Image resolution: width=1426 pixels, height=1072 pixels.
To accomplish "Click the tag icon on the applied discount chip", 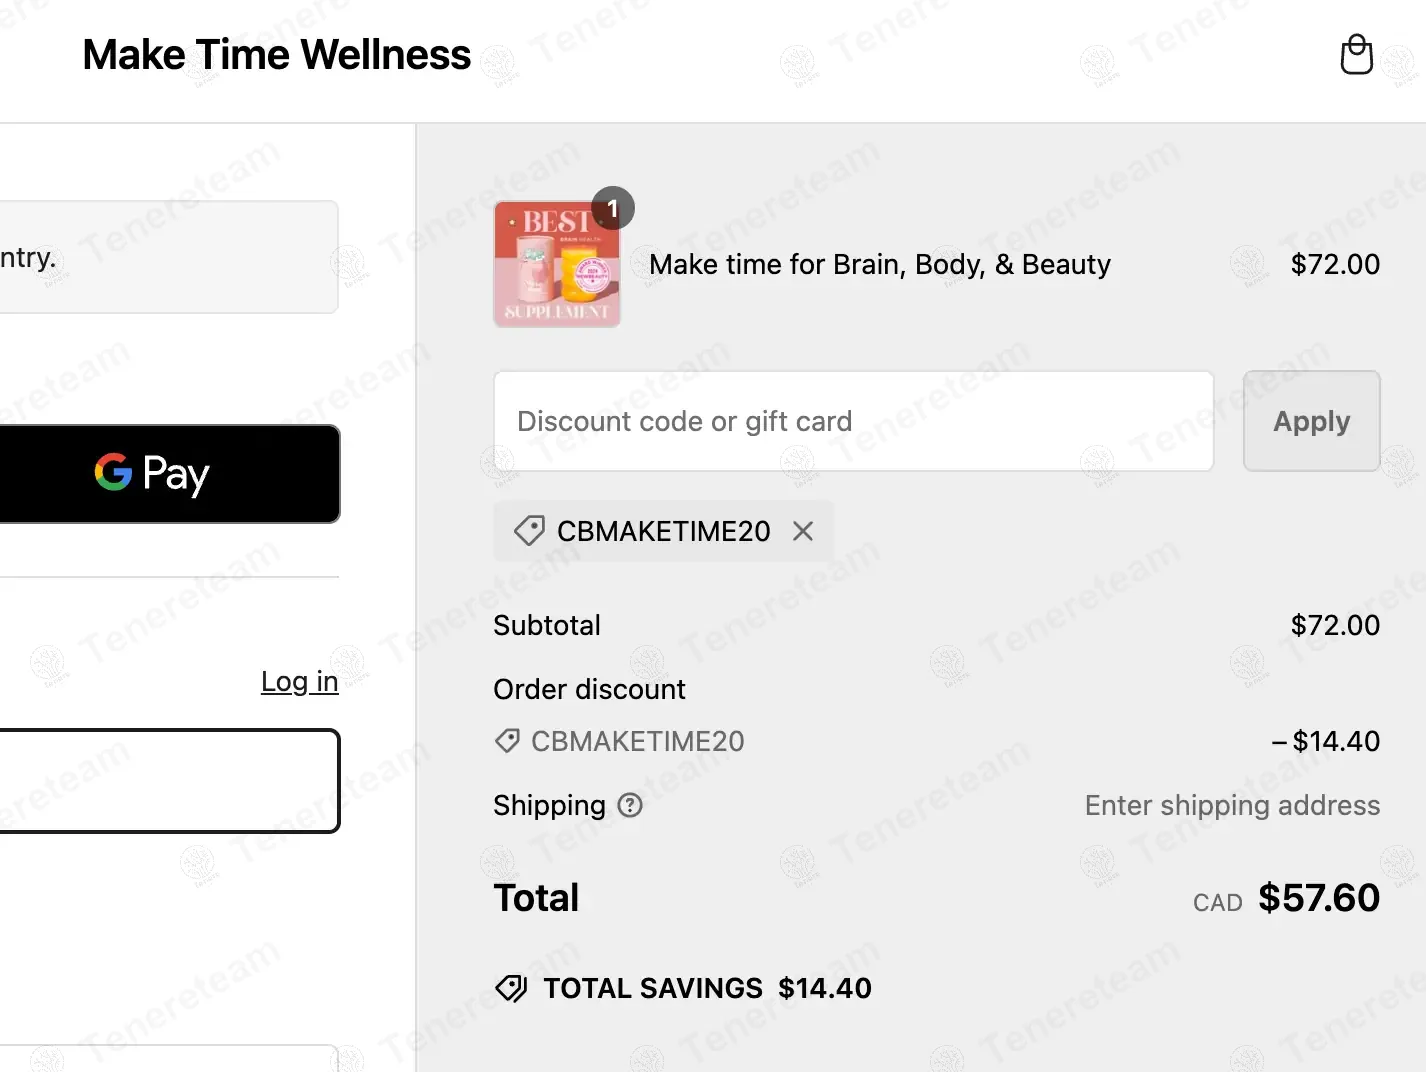I will 529,530.
